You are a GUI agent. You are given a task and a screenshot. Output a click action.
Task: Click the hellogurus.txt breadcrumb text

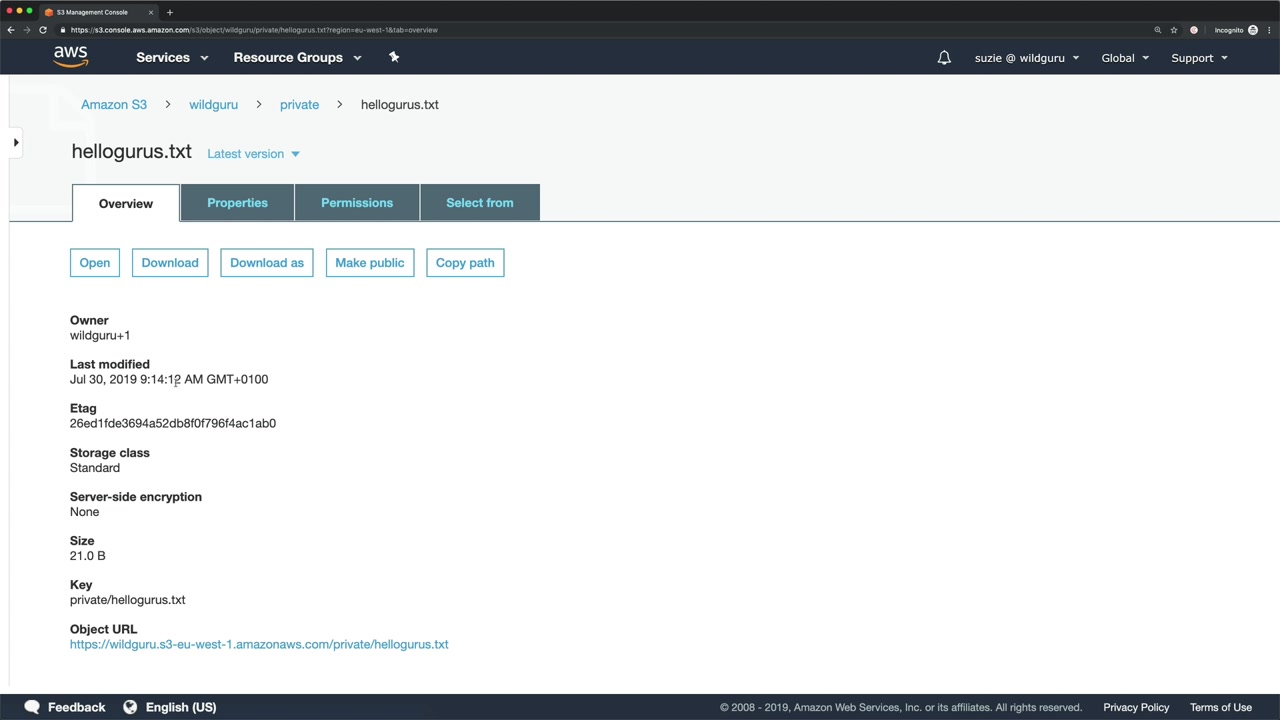coord(400,105)
